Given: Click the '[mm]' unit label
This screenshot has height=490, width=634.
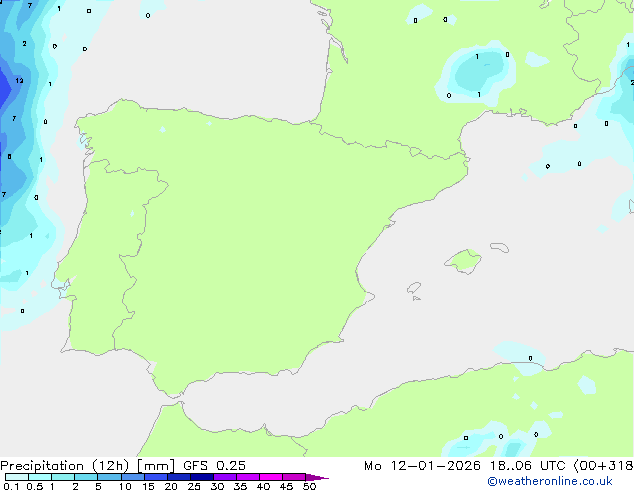Looking at the screenshot, I should point(156,466).
